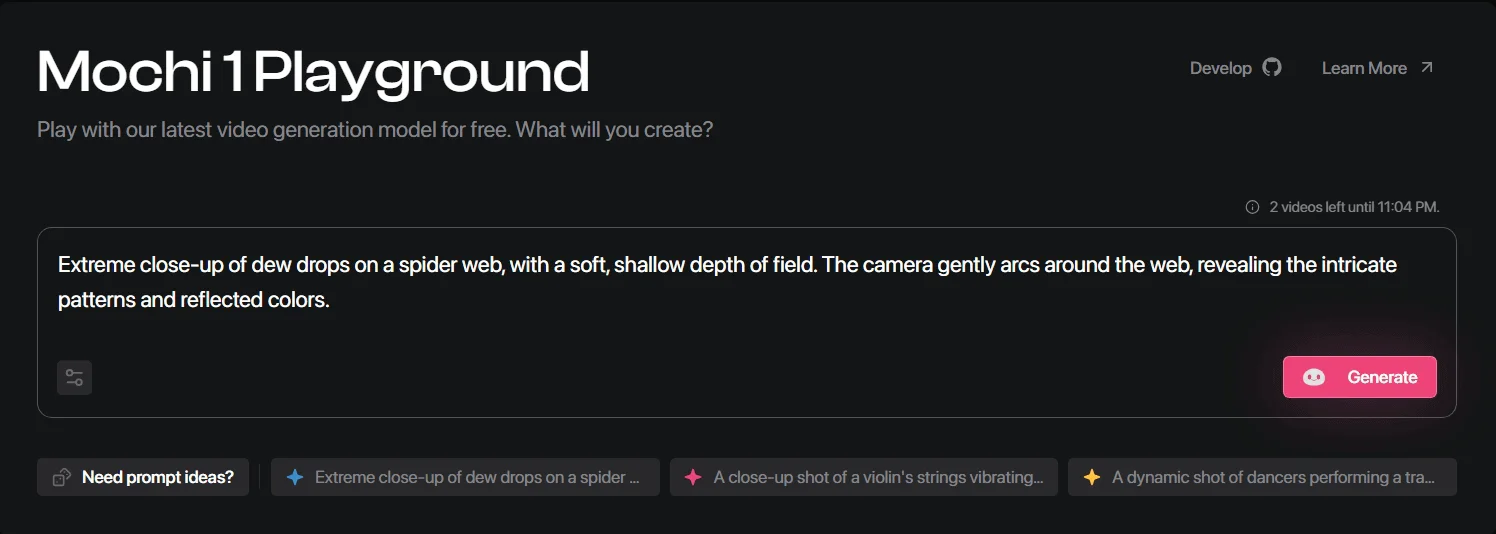Click the 2 videos left notice text

pos(1354,207)
